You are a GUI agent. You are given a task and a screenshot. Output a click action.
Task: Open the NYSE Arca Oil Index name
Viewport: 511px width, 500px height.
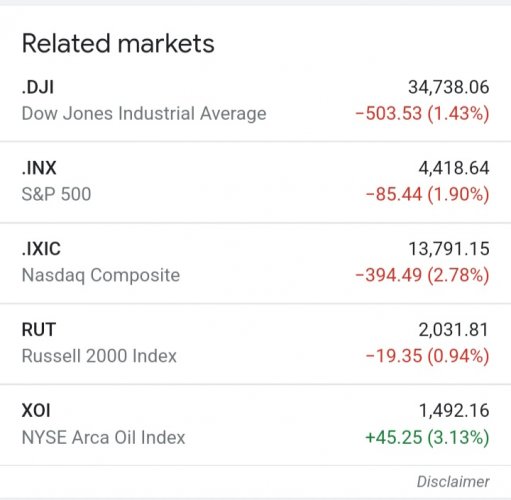coord(103,437)
